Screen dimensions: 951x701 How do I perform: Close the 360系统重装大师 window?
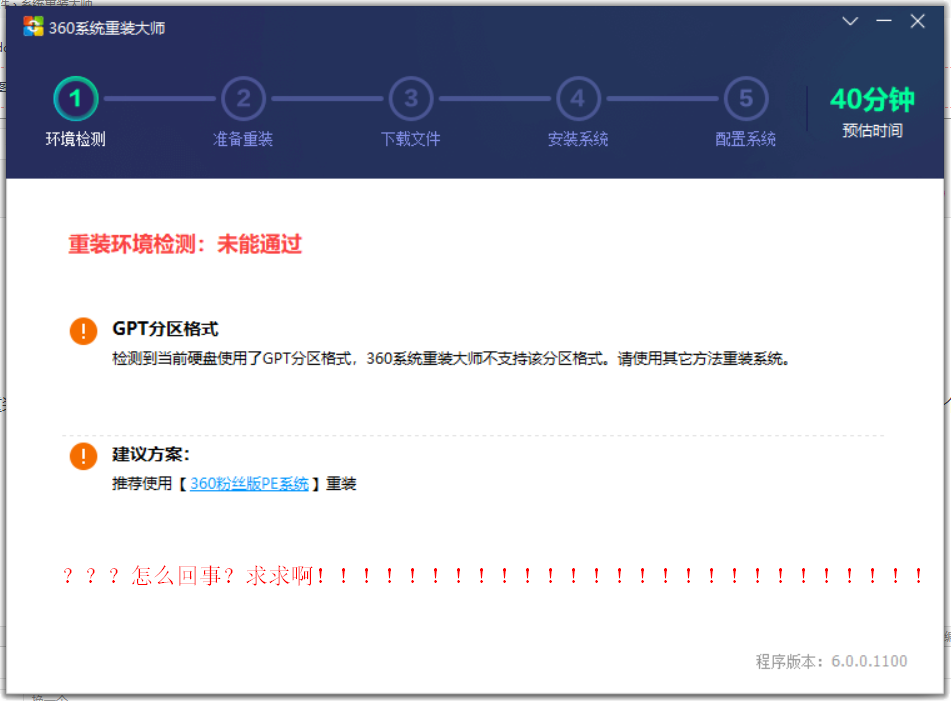917,21
